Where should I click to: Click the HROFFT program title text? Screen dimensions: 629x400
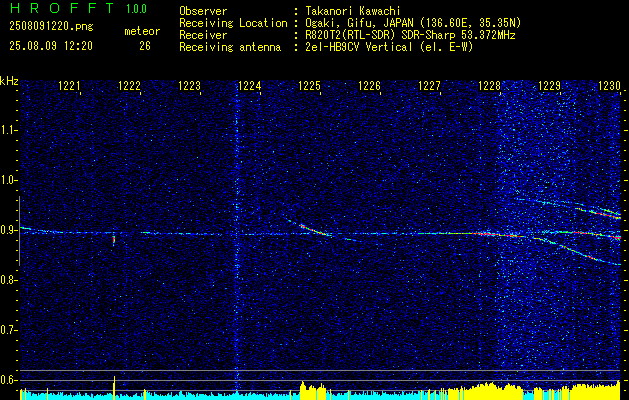pos(62,8)
